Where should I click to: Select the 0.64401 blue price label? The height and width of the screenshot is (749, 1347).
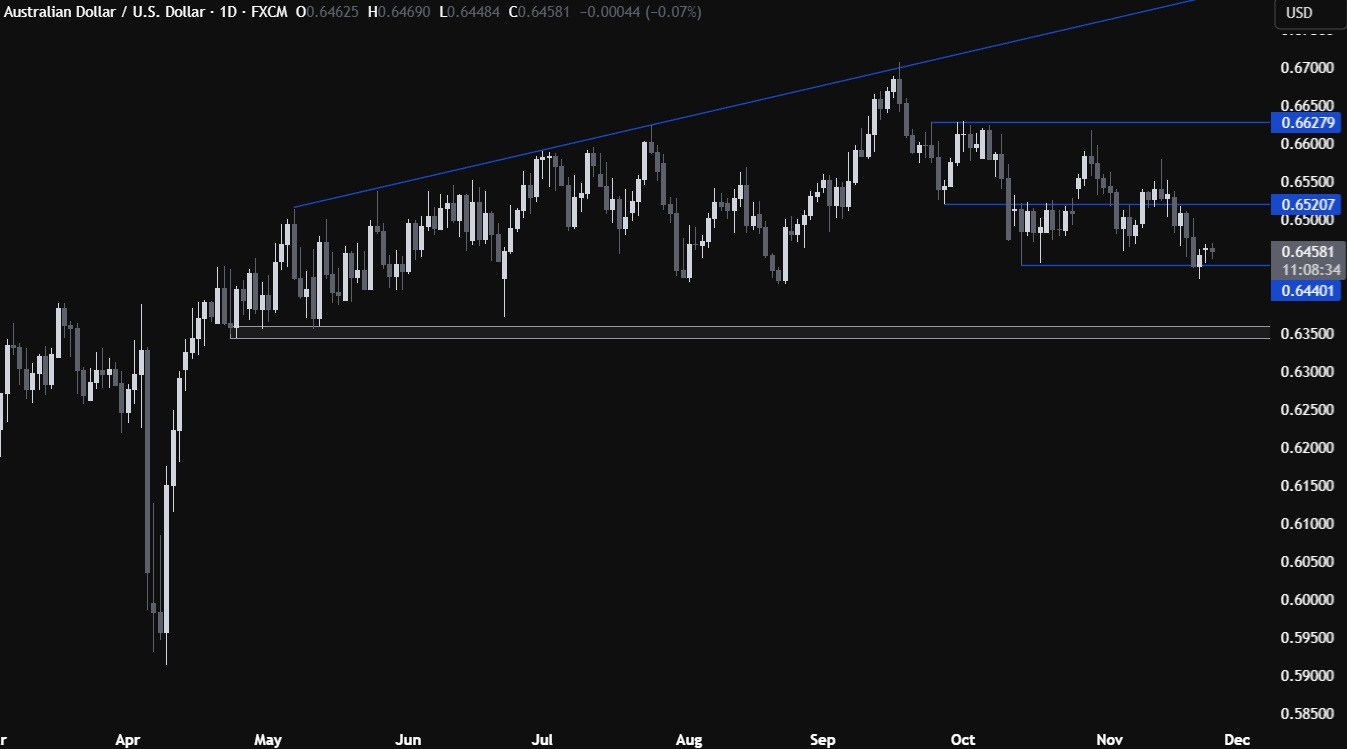click(1307, 291)
